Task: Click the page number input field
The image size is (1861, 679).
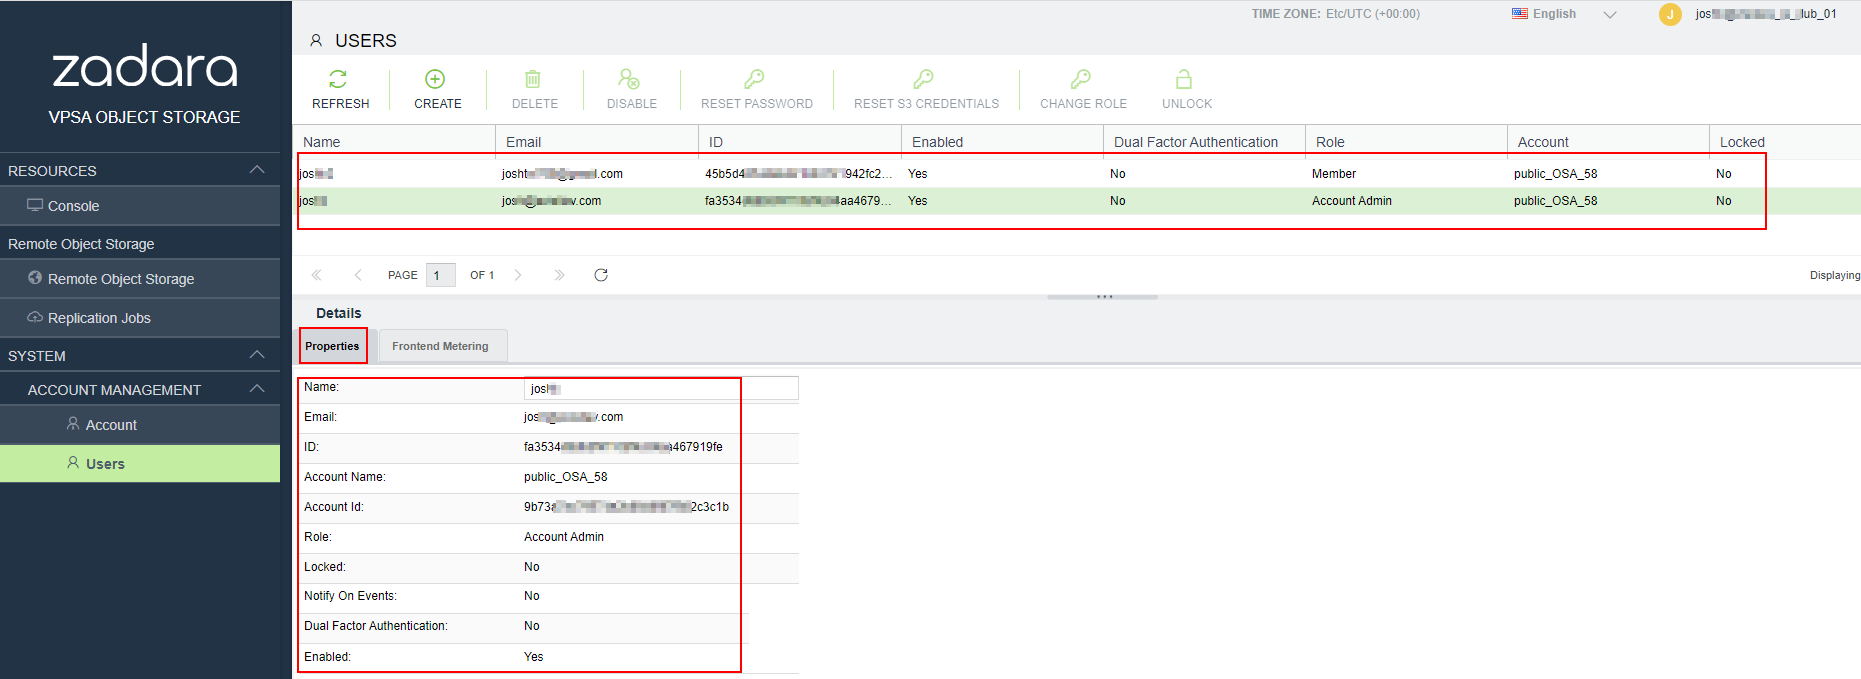Action: coord(441,275)
